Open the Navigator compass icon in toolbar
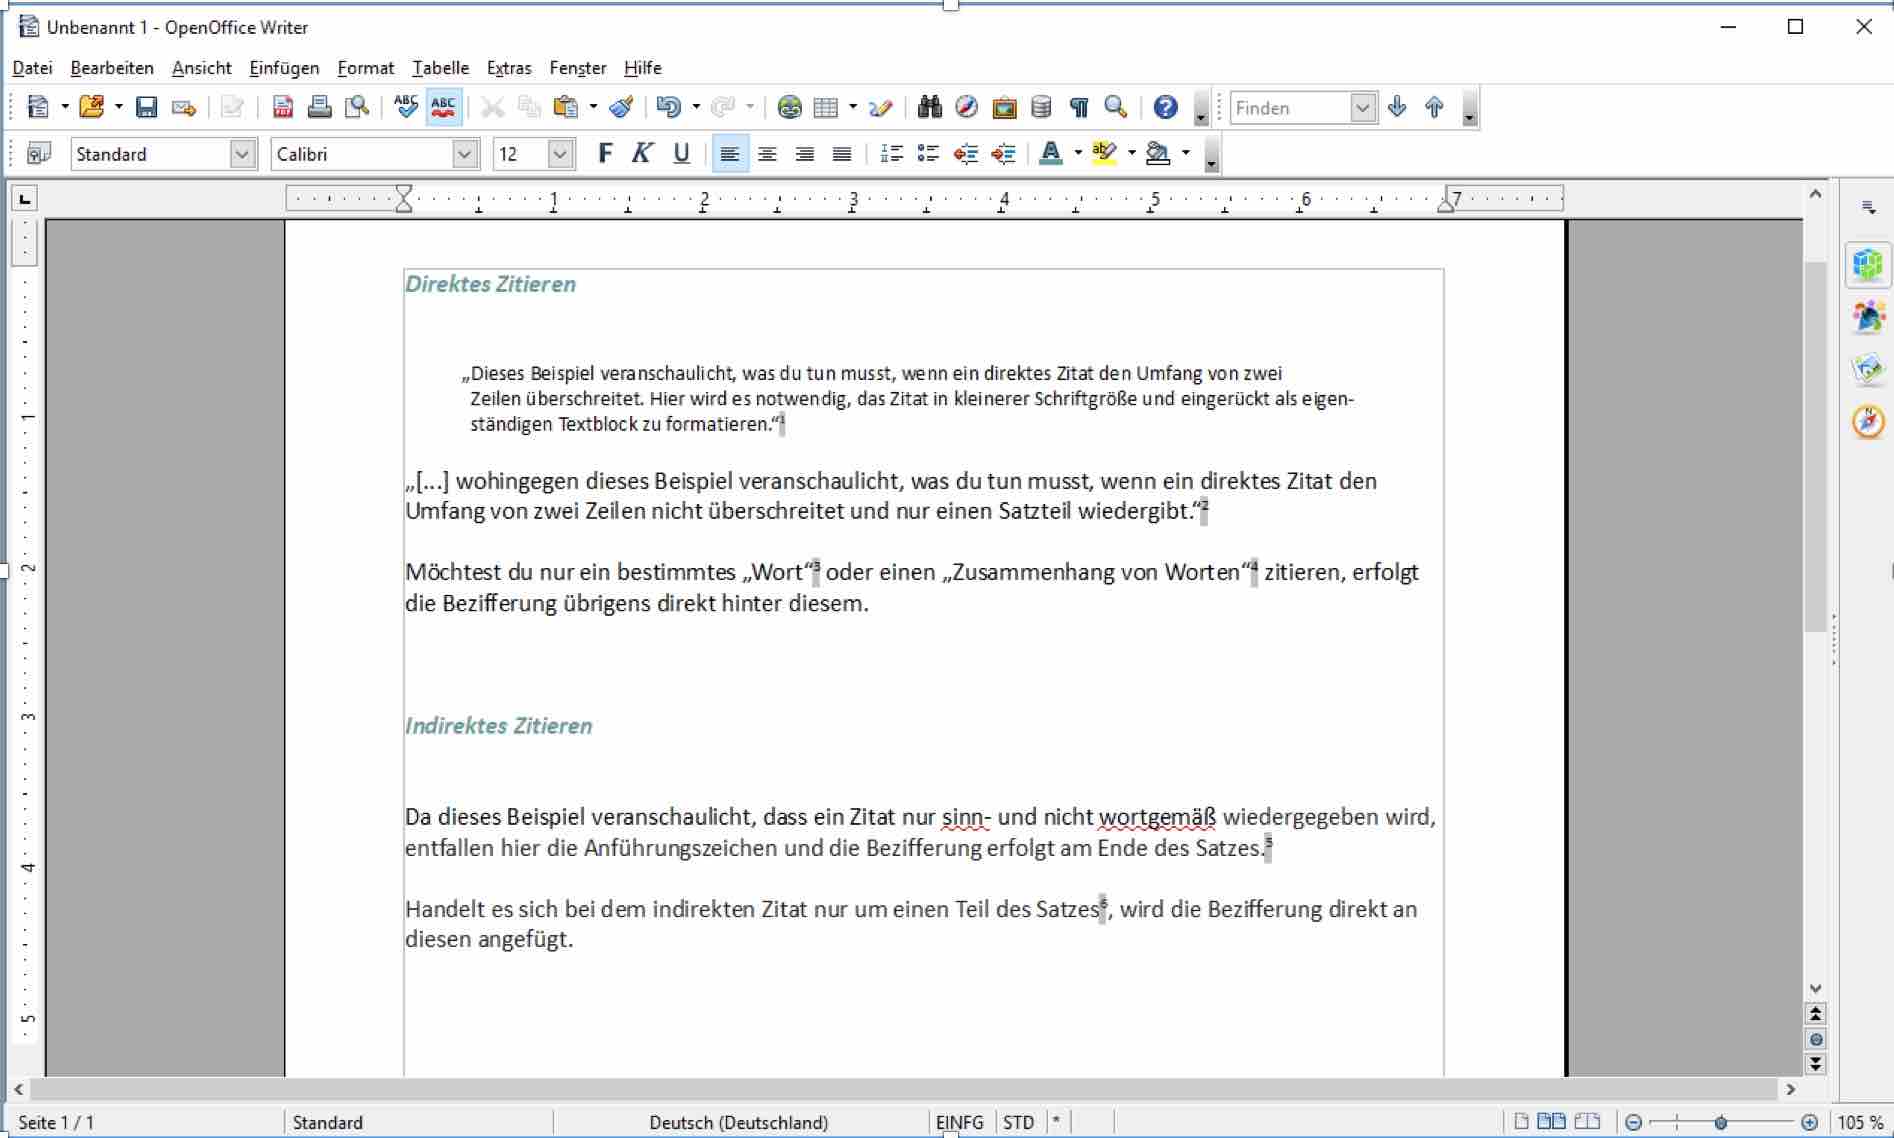1894x1138 pixels. 966,108
